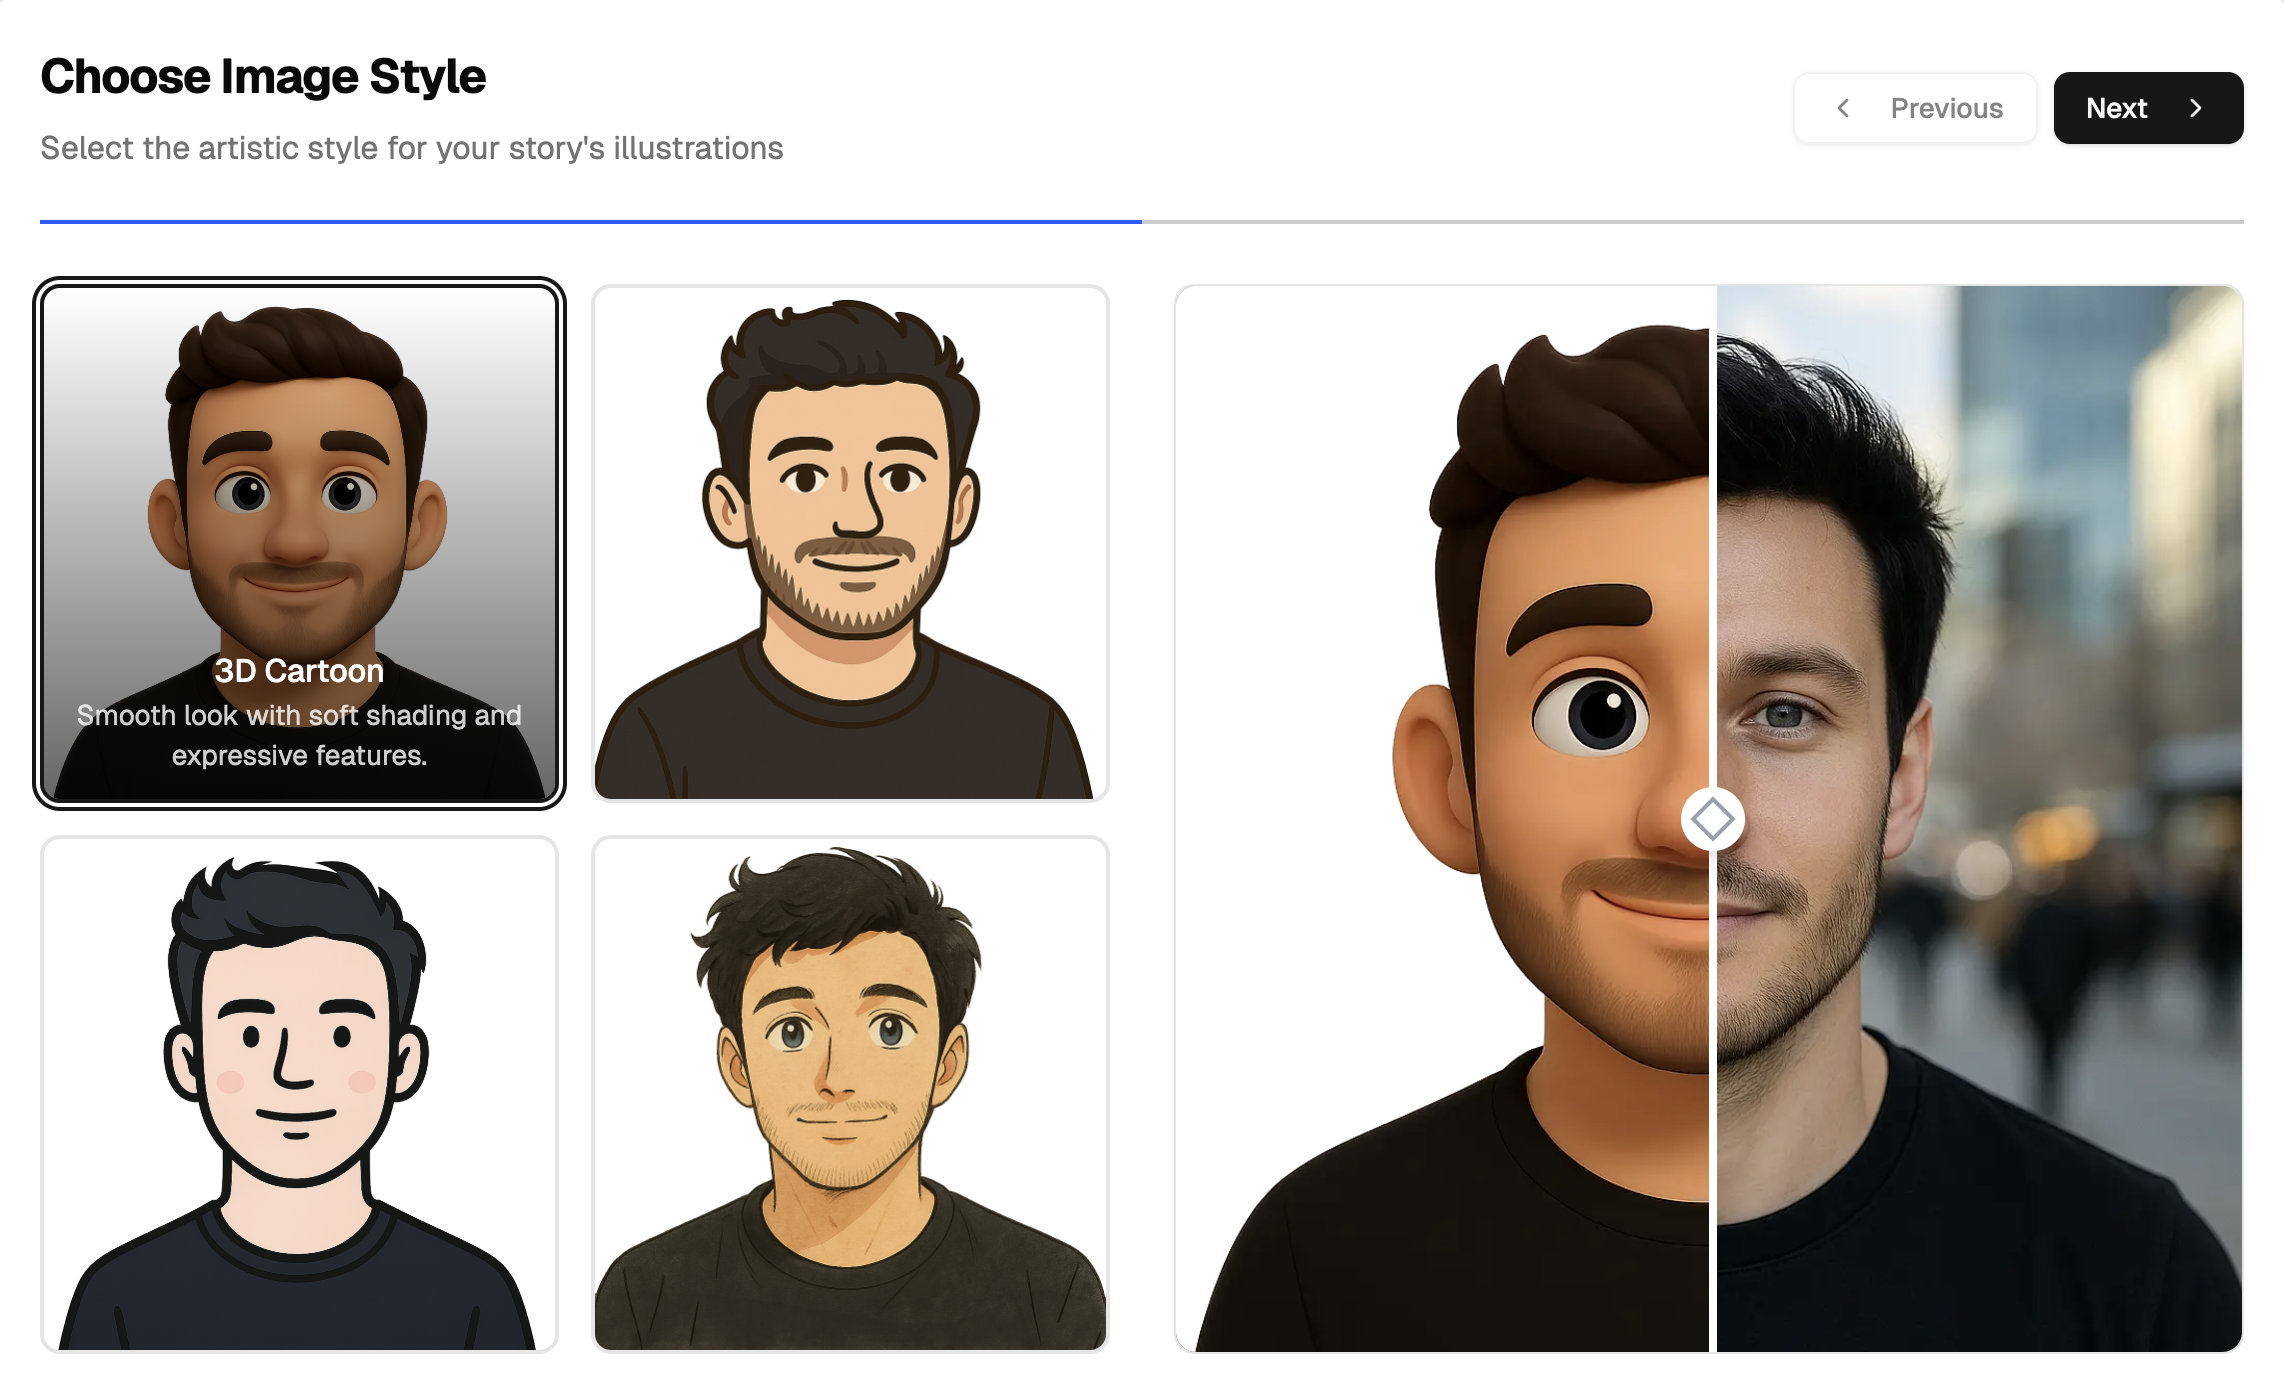This screenshot has height=1392, width=2284.
Task: Click the "3D Cartoon" label on the selected card
Action: tap(299, 671)
